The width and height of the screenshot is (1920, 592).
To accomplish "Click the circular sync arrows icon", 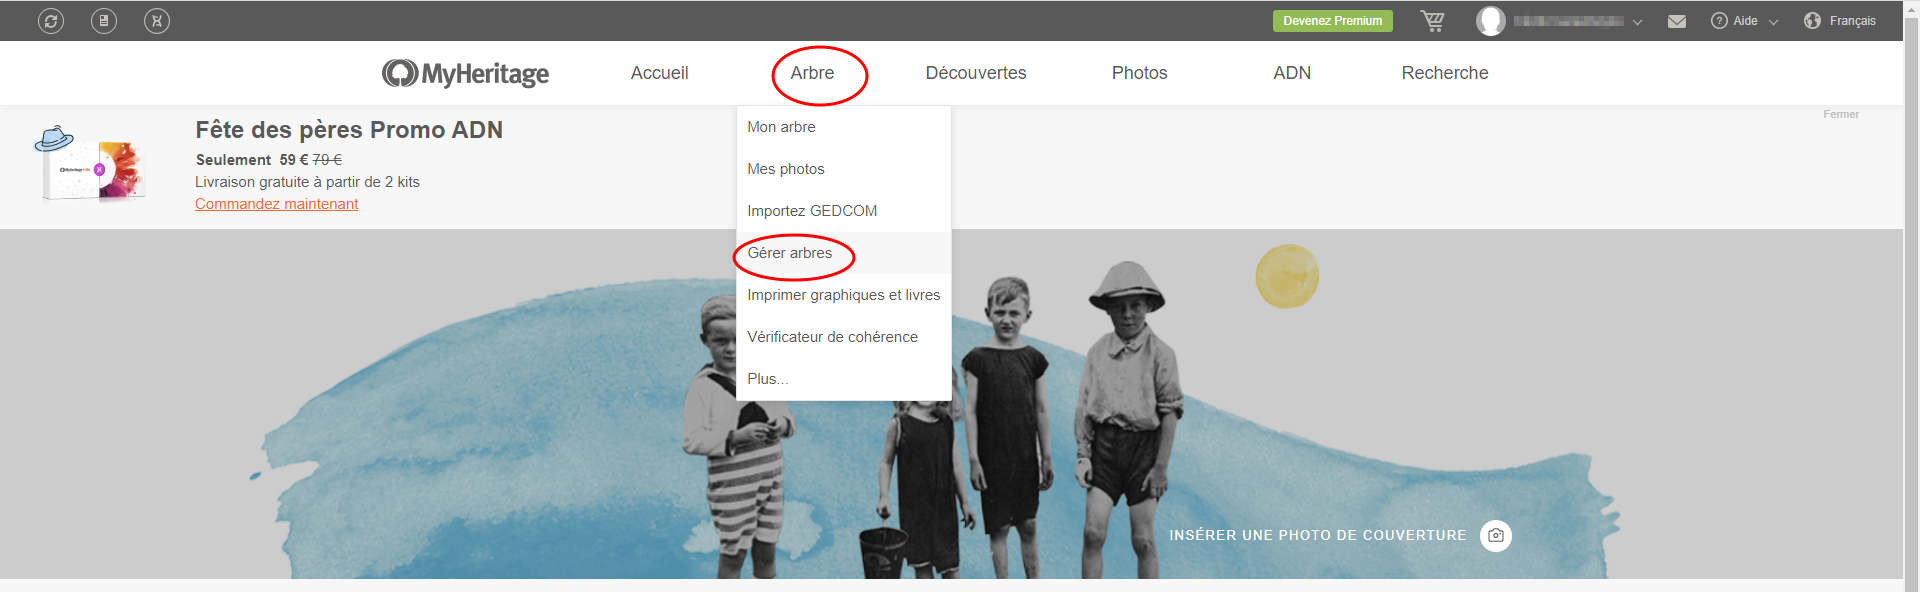I will pos(51,21).
